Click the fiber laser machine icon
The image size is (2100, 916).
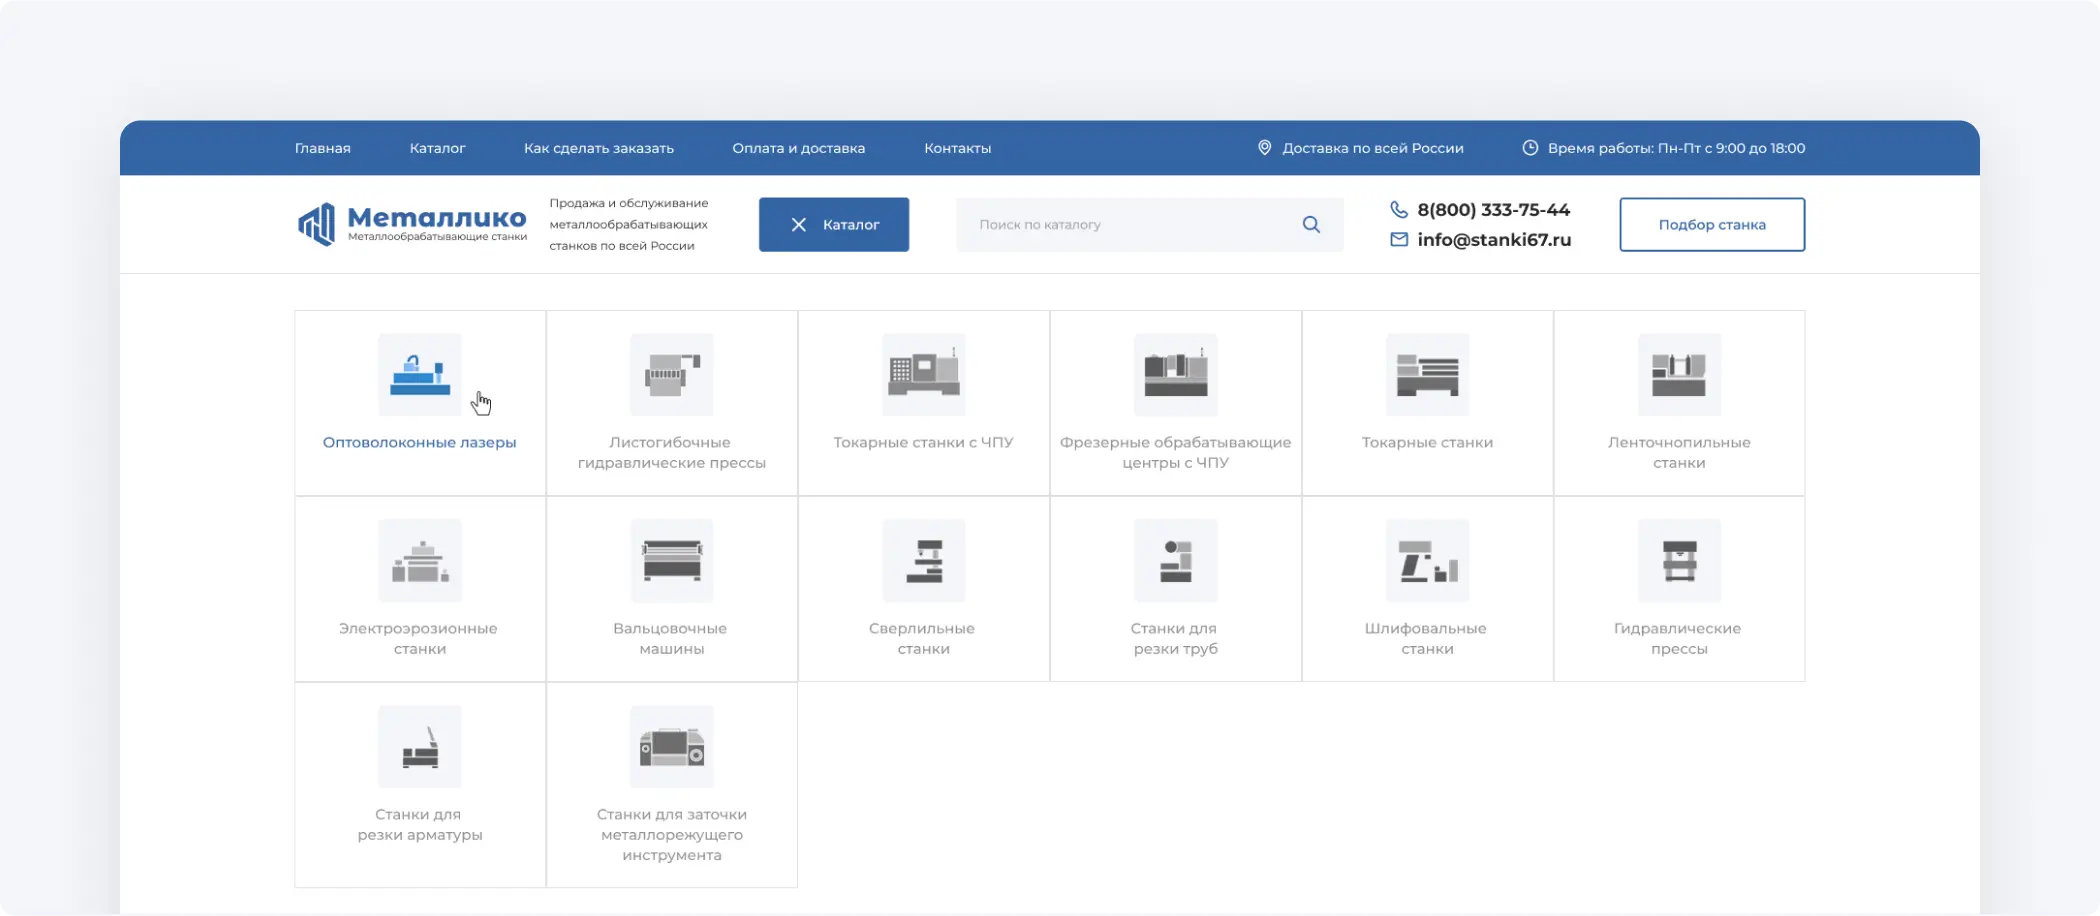coord(420,375)
